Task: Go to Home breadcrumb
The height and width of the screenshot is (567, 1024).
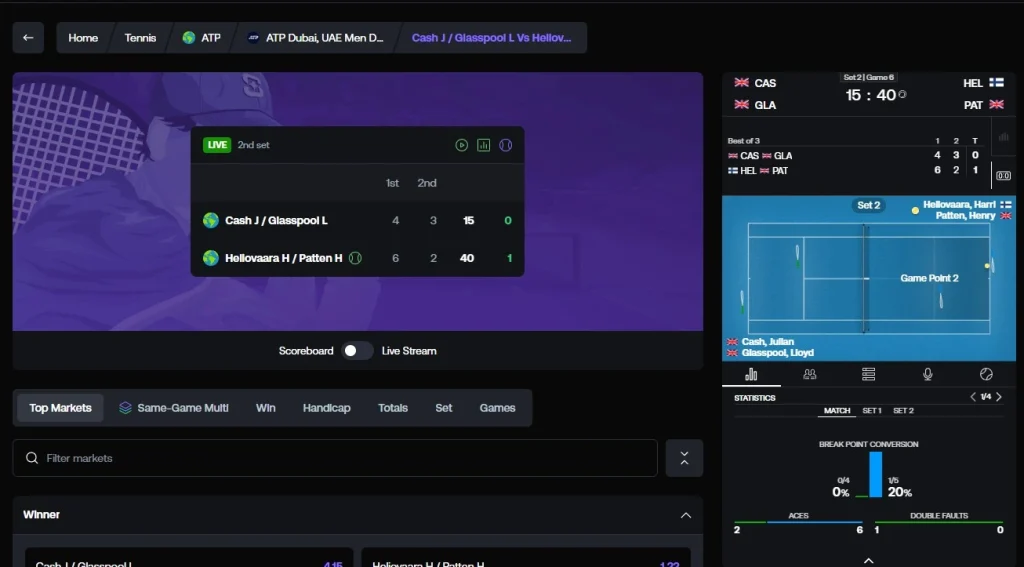Action: pyautogui.click(x=84, y=38)
